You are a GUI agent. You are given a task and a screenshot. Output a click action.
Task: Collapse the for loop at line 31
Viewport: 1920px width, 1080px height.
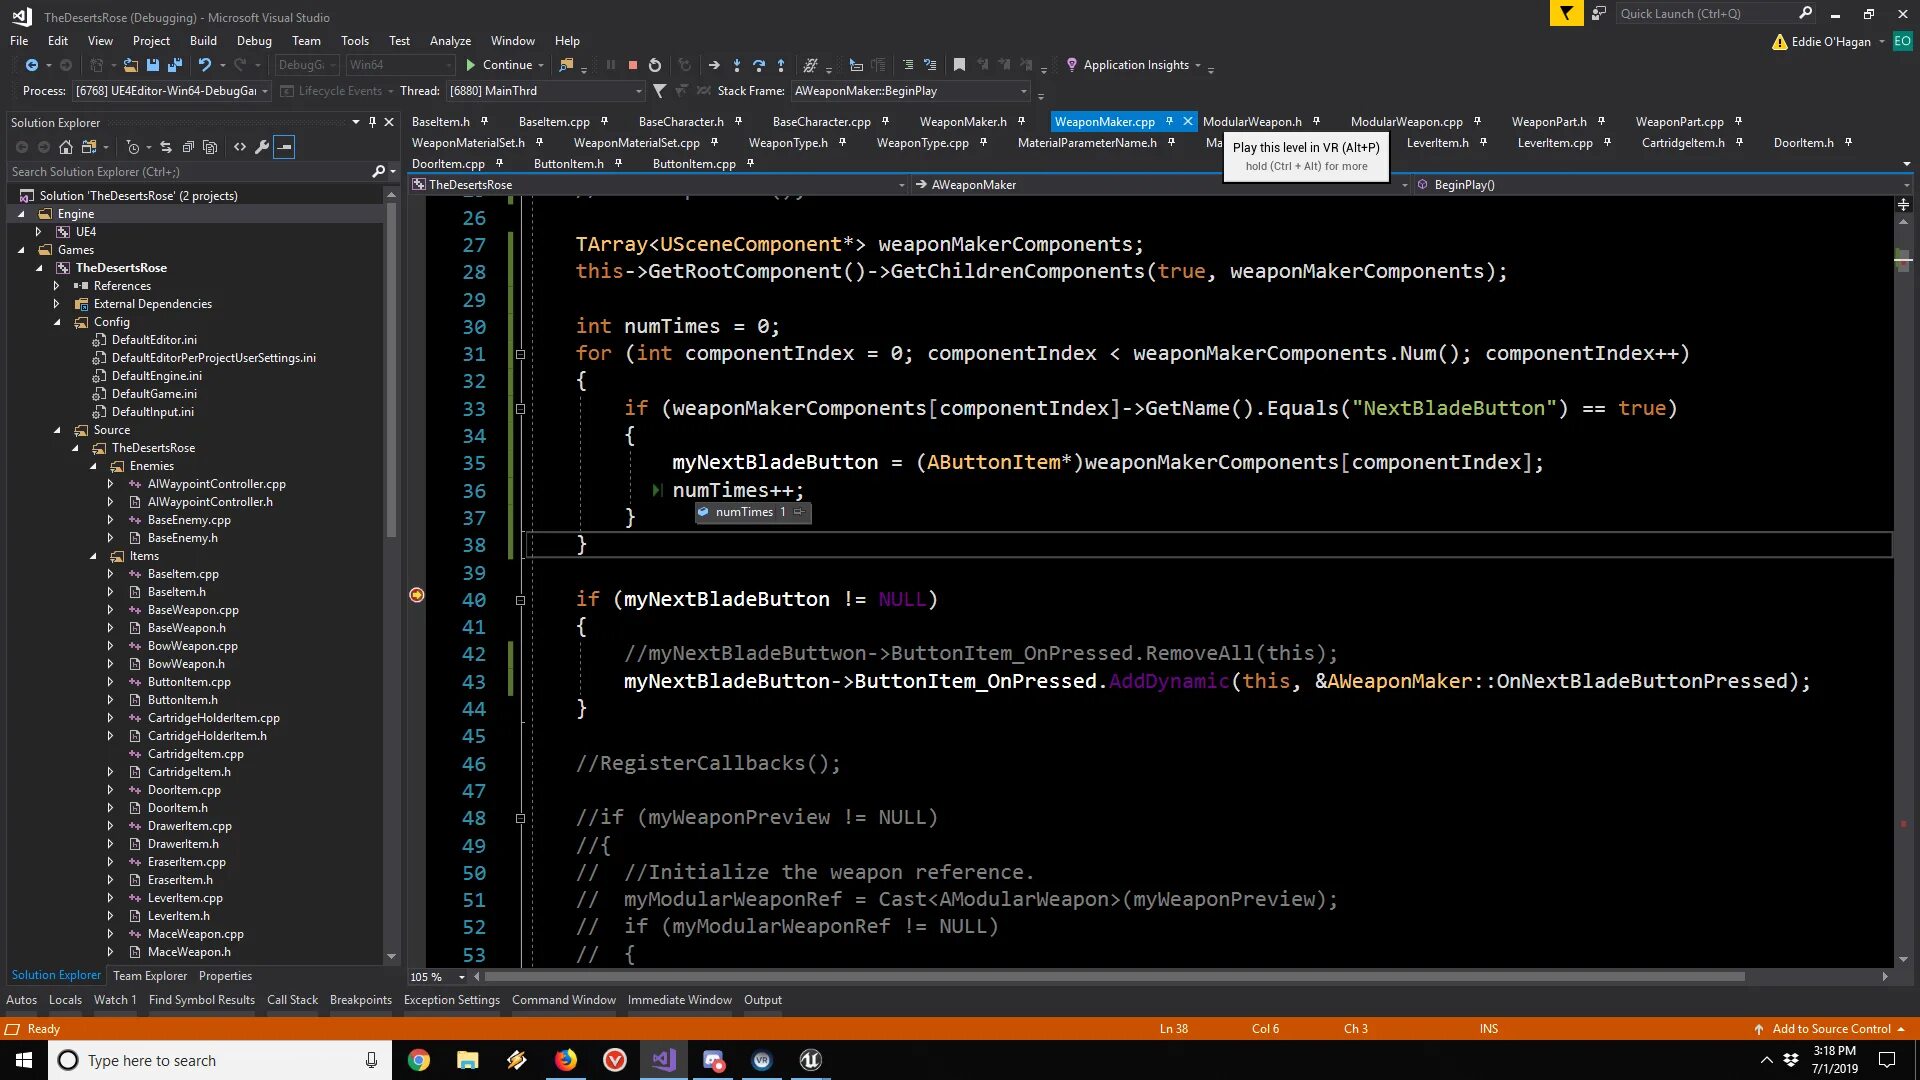click(x=520, y=354)
